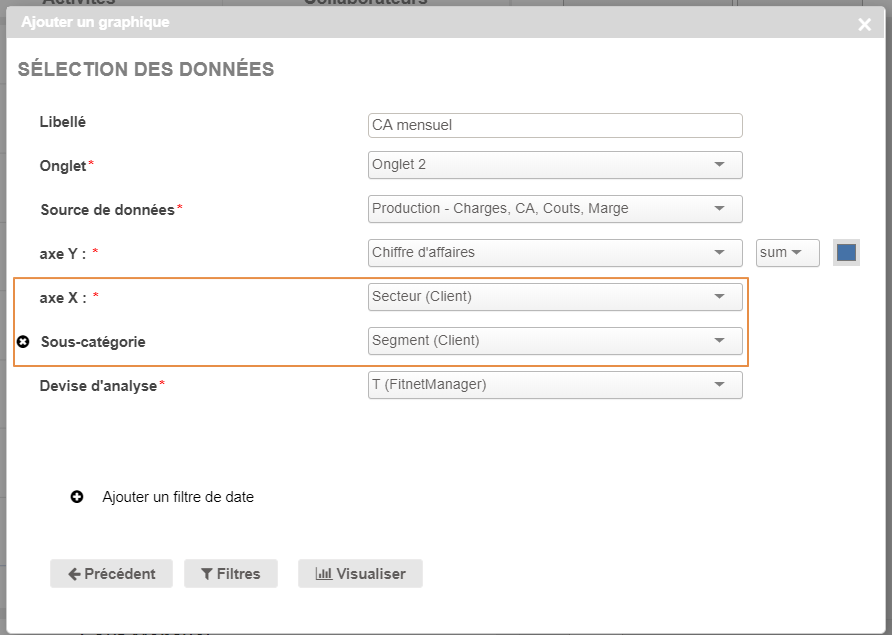Viewport: 892px width, 635px height.
Task: Close the Ajouter un graphique dialog
Action: point(864,24)
